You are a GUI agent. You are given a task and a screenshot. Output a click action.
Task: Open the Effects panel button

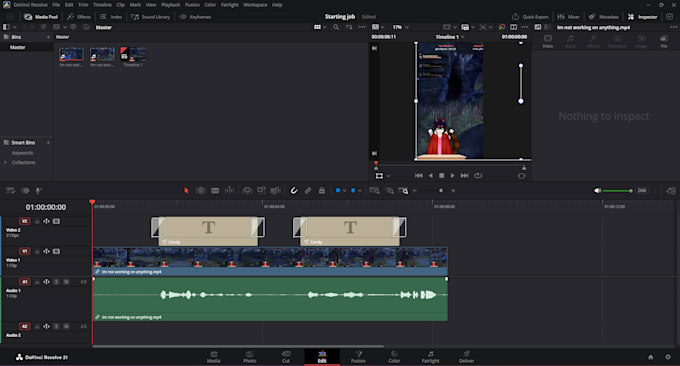coord(79,17)
